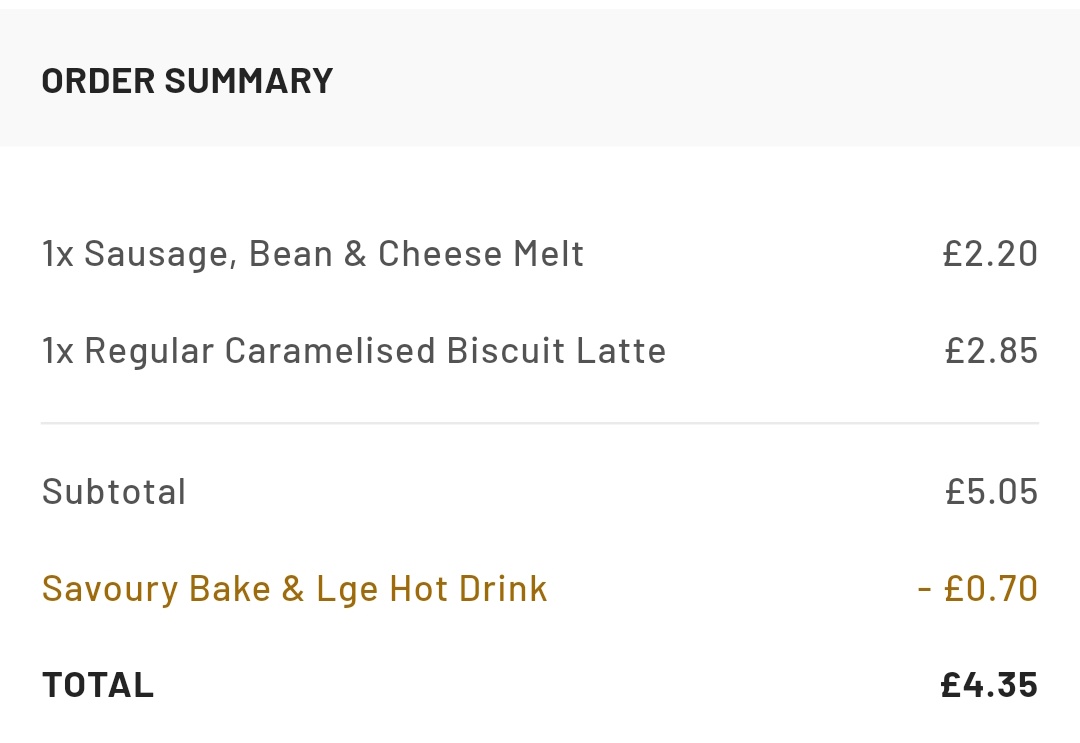Click the £4.35 total amount
This screenshot has width=1080, height=743.
tap(989, 685)
